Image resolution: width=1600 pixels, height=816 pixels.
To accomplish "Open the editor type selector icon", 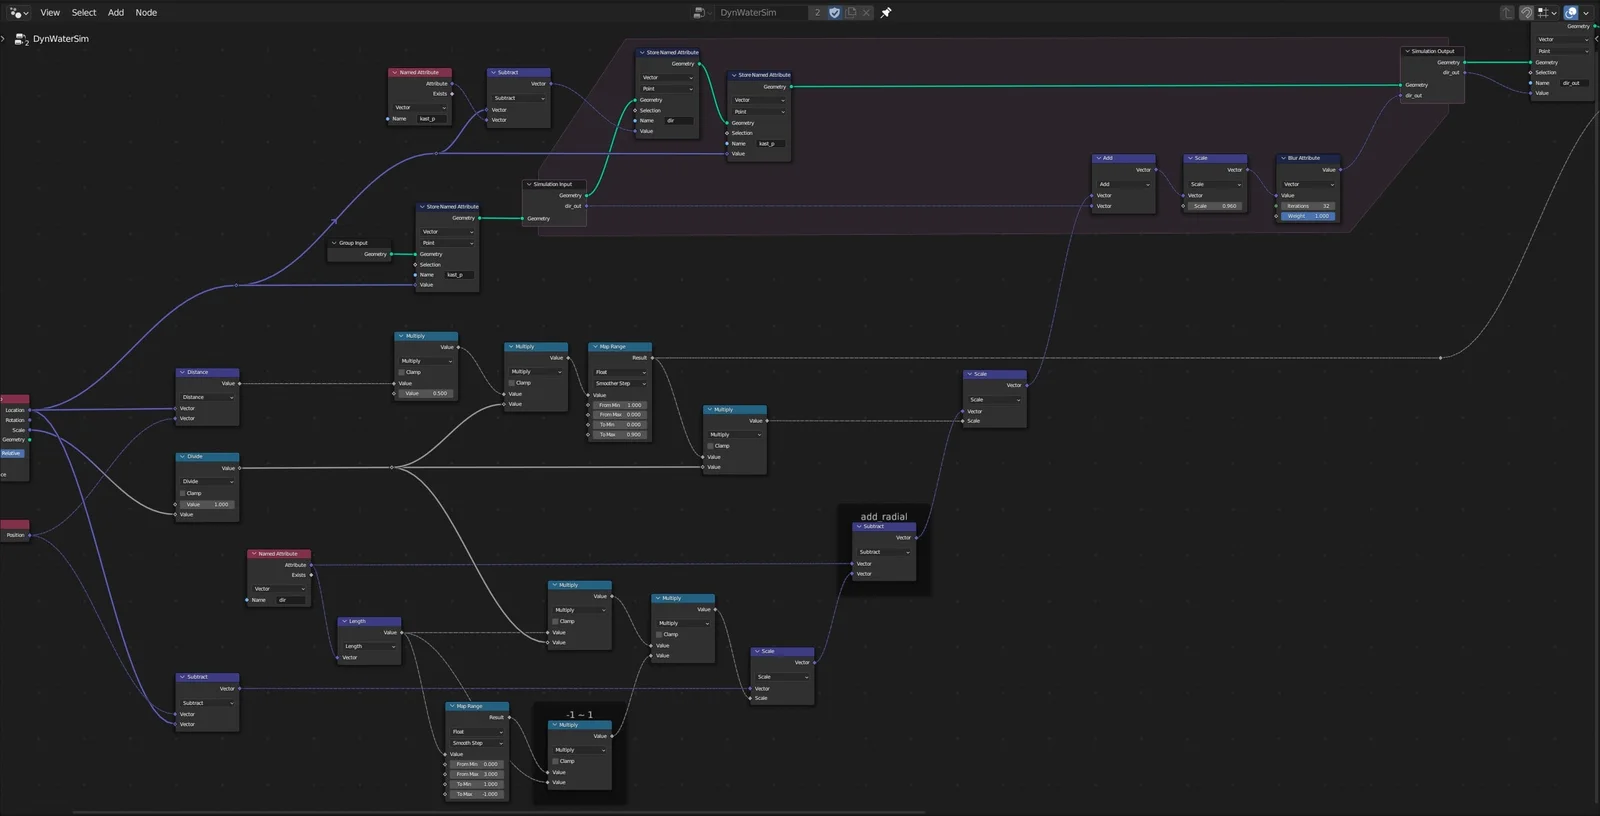I will [x=17, y=13].
